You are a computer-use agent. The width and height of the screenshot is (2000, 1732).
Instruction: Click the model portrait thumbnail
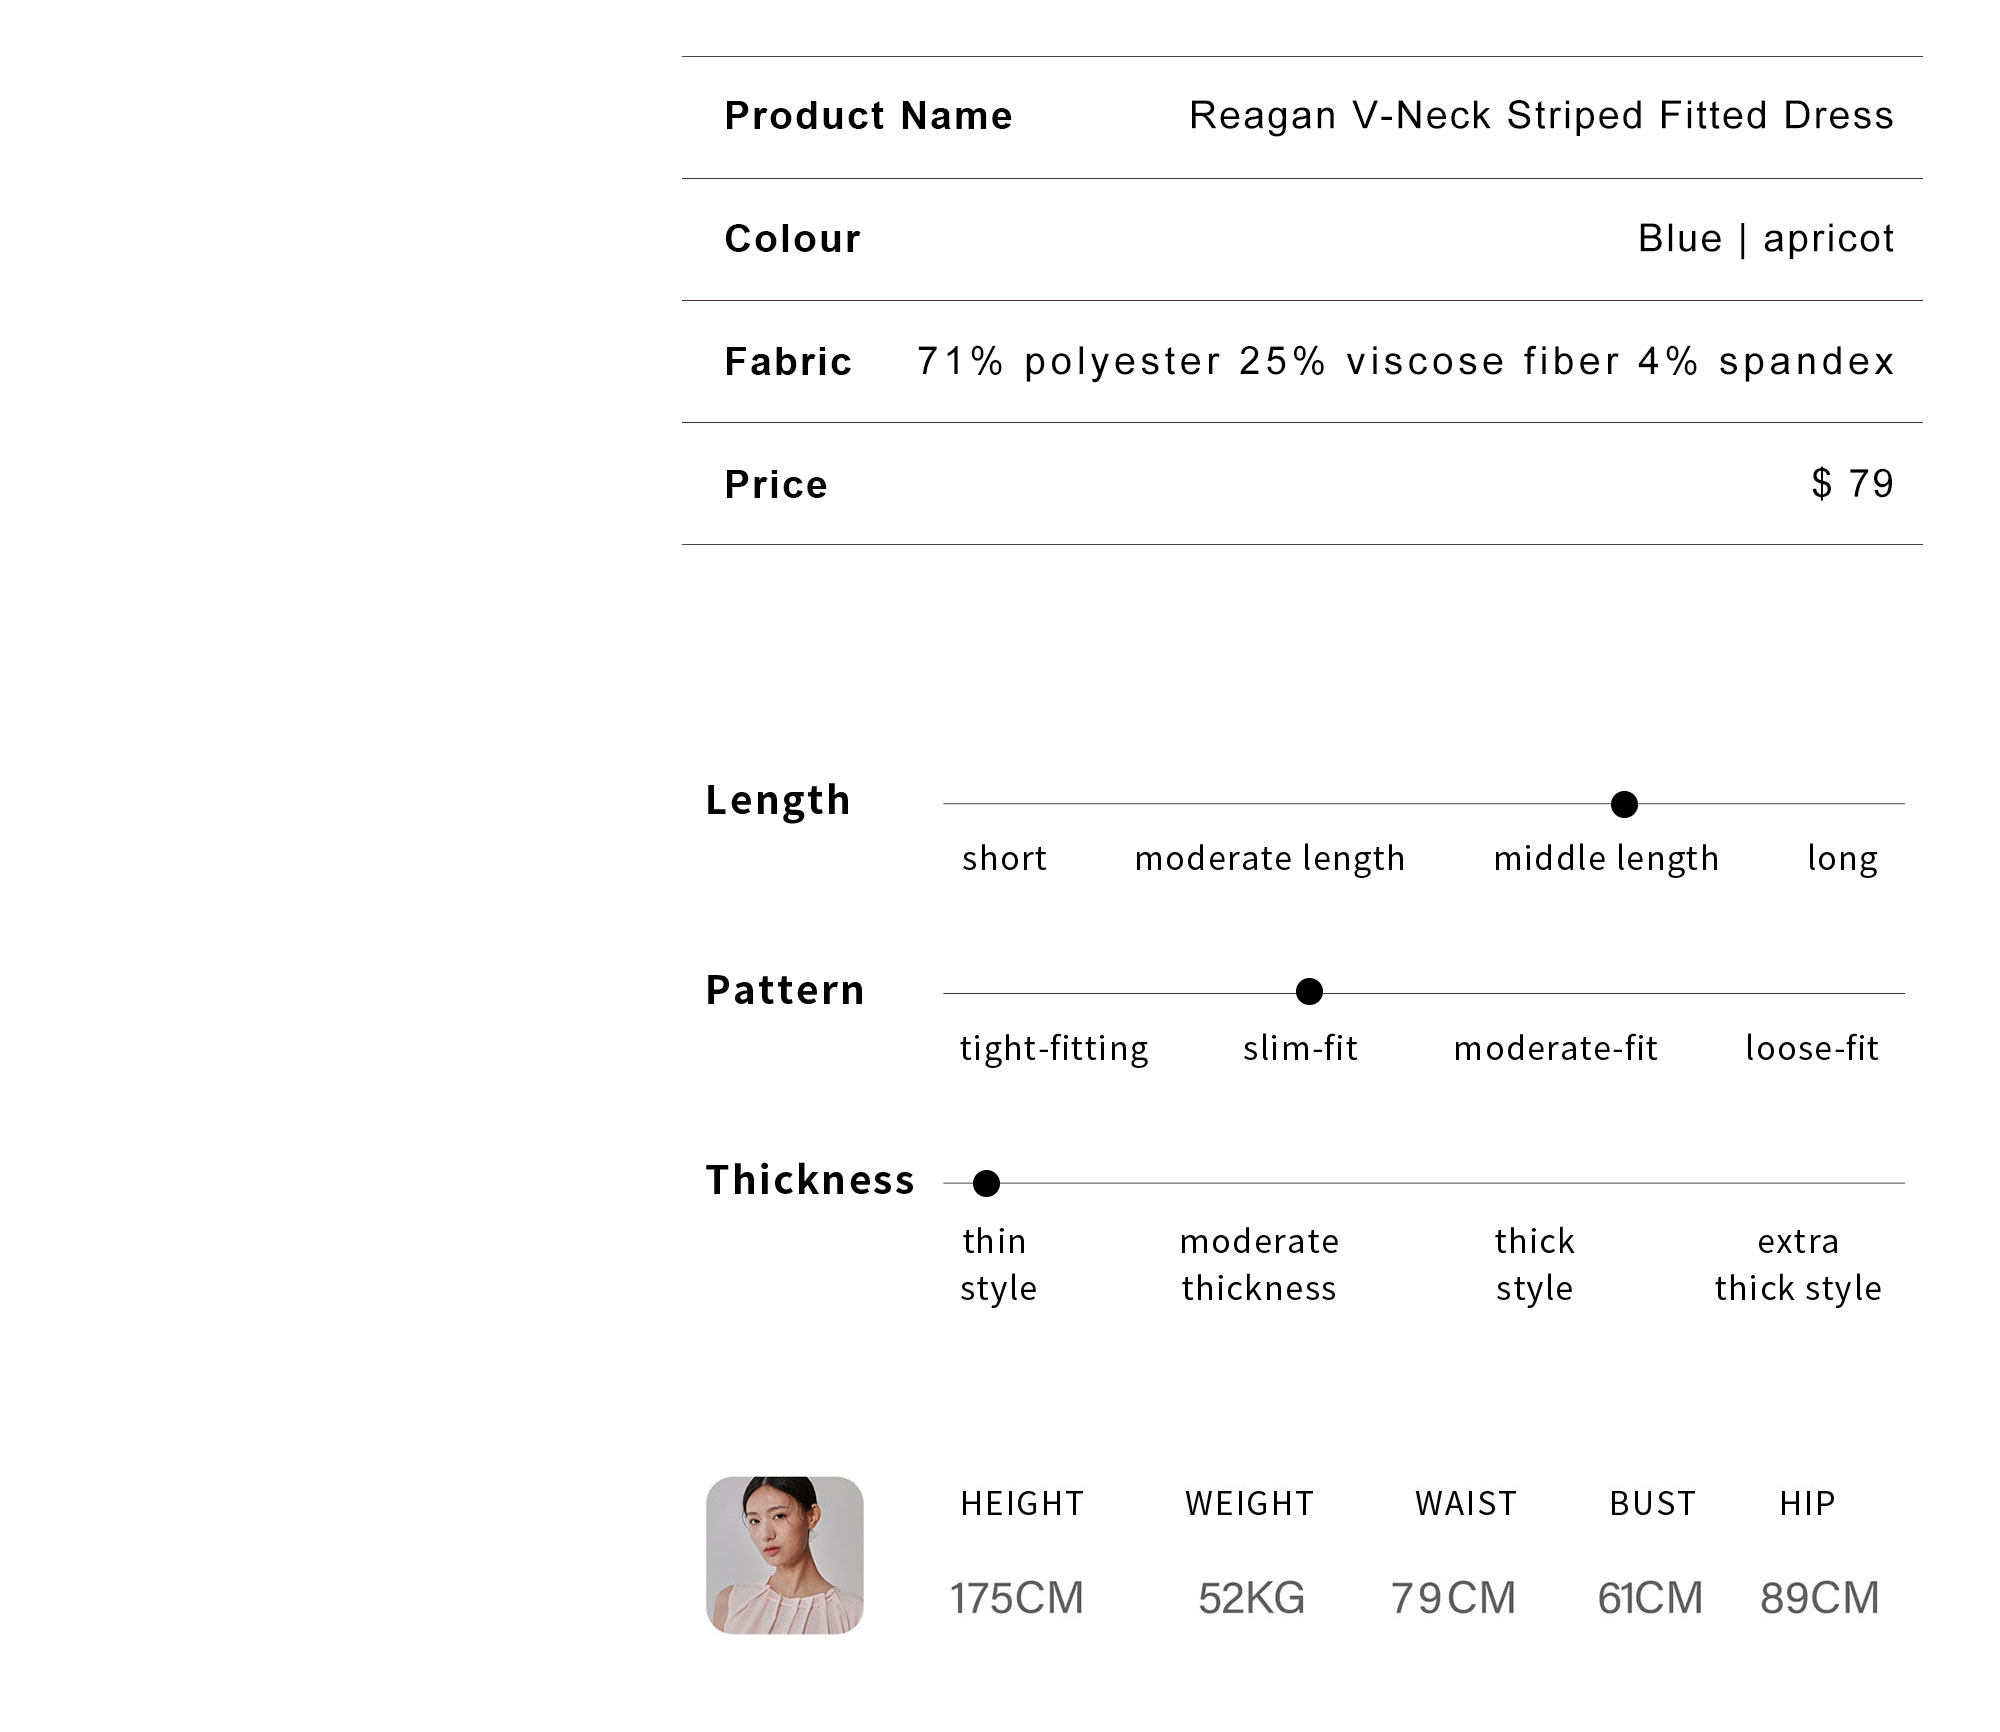coord(784,1555)
